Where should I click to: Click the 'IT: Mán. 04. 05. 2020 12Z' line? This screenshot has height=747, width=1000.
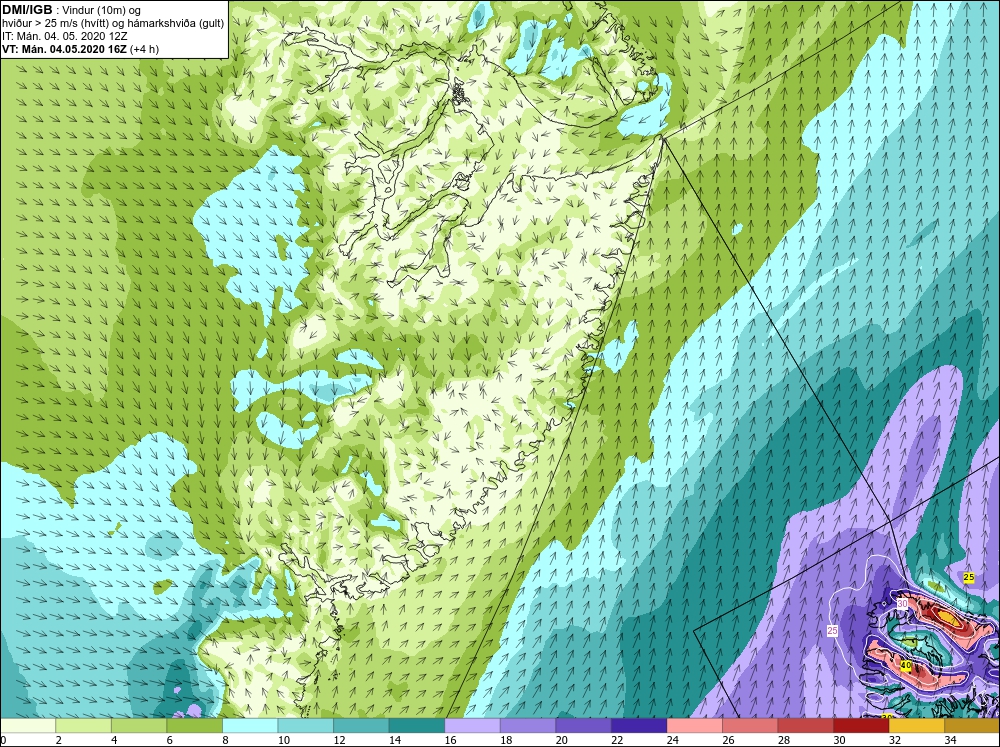[64, 36]
